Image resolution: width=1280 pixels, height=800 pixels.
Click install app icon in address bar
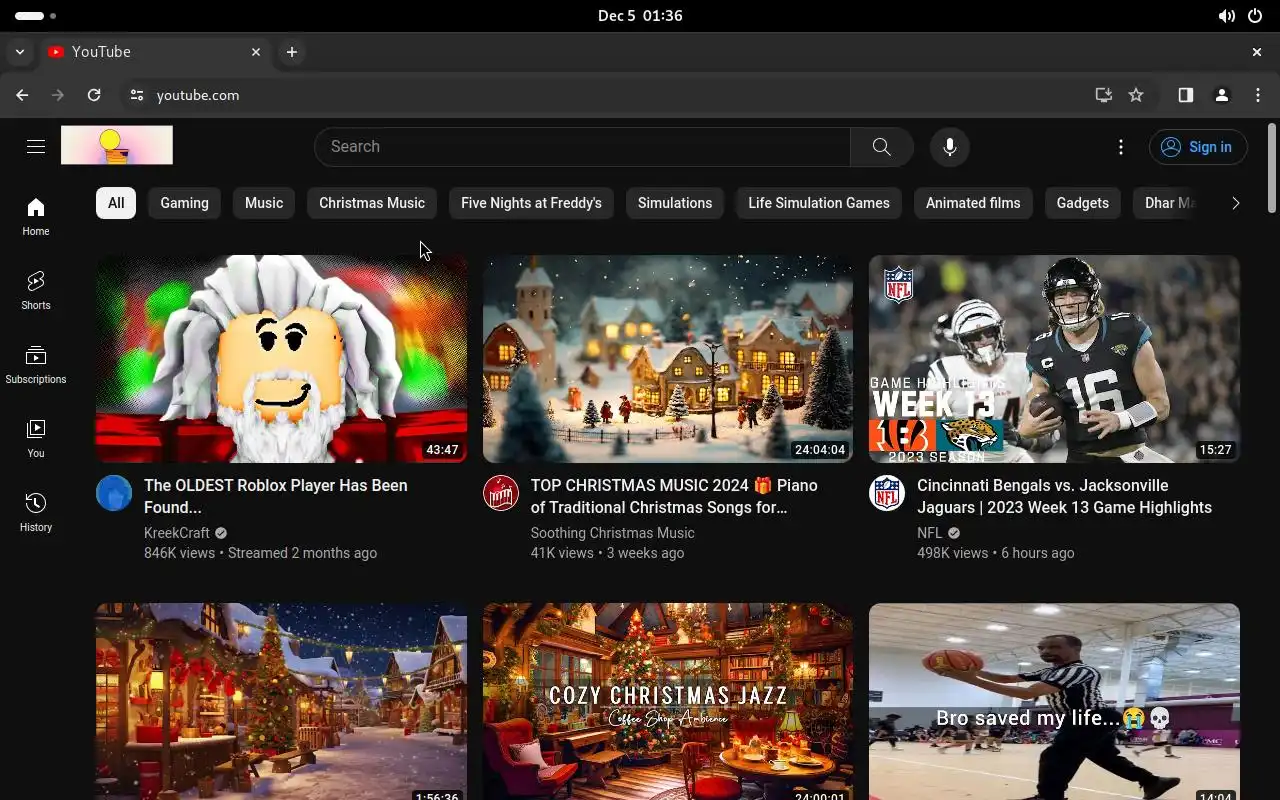tap(1103, 95)
